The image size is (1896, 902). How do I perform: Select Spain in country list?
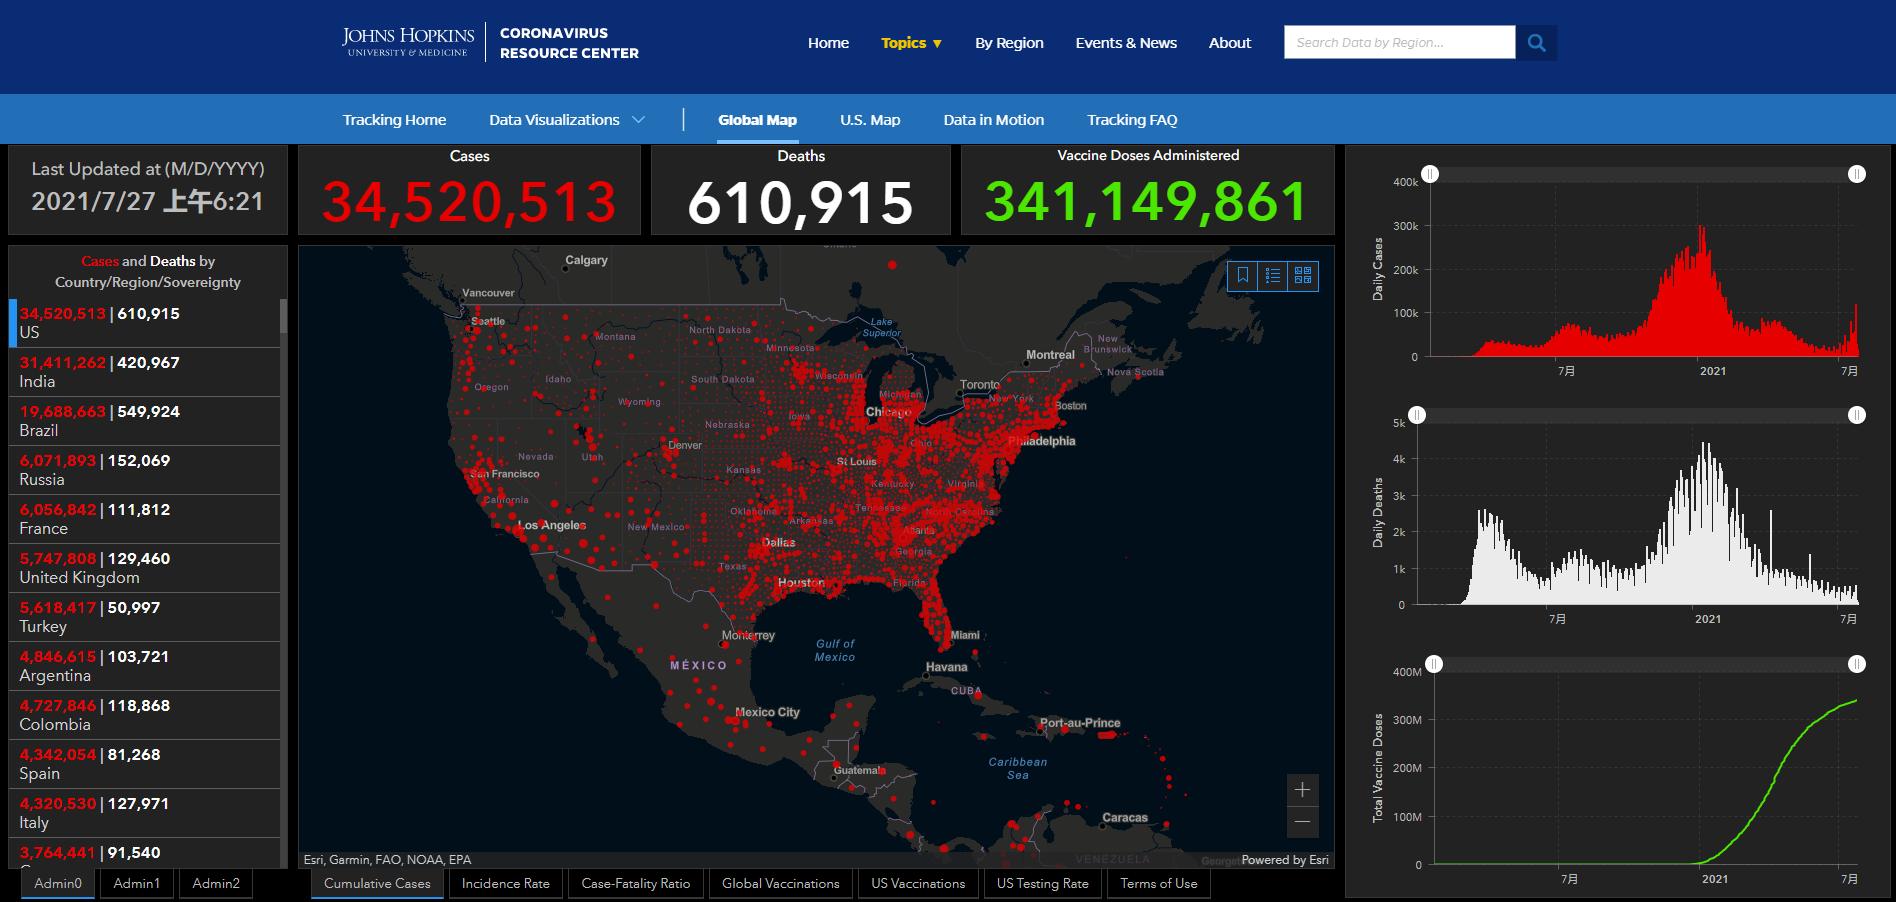tap(145, 764)
